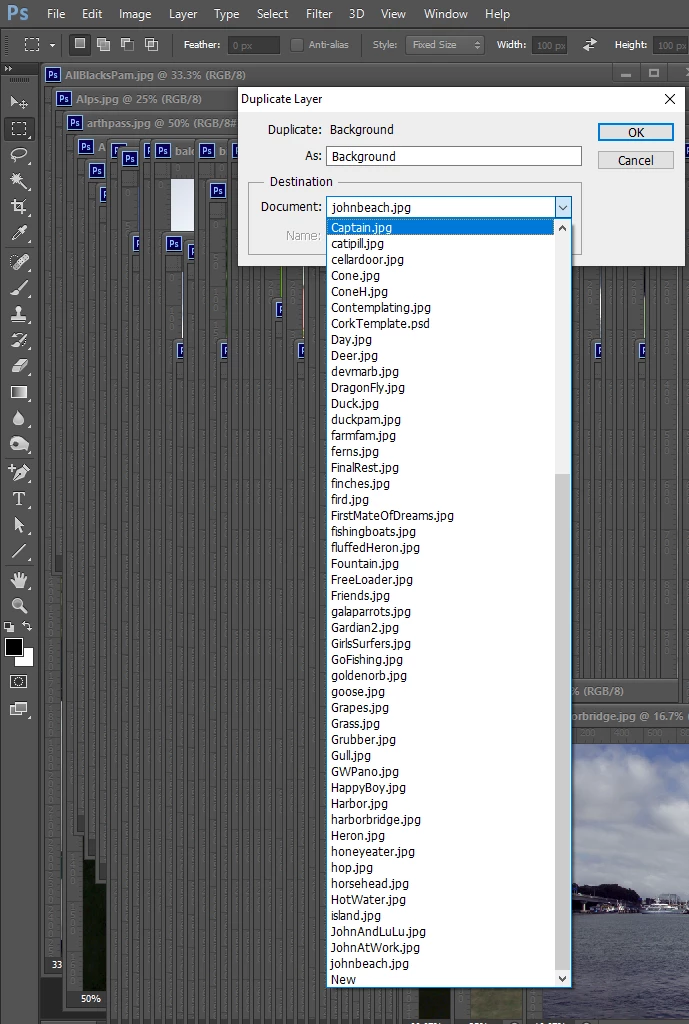Choose Captain.jpg from document list
Image resolution: width=689 pixels, height=1024 pixels.
click(x=440, y=227)
